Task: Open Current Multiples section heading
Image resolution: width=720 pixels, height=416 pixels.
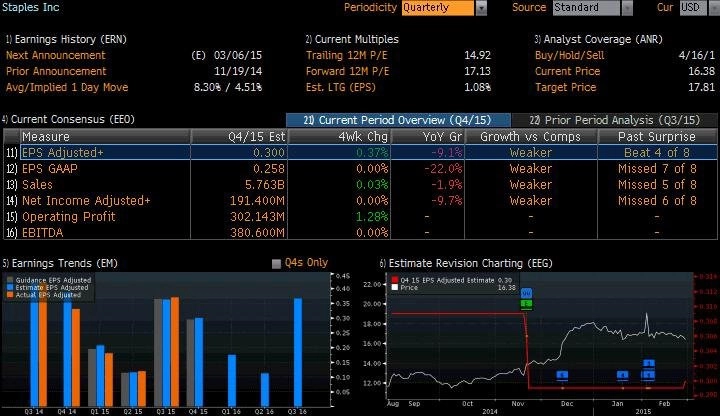Action: pyautogui.click(x=352, y=39)
